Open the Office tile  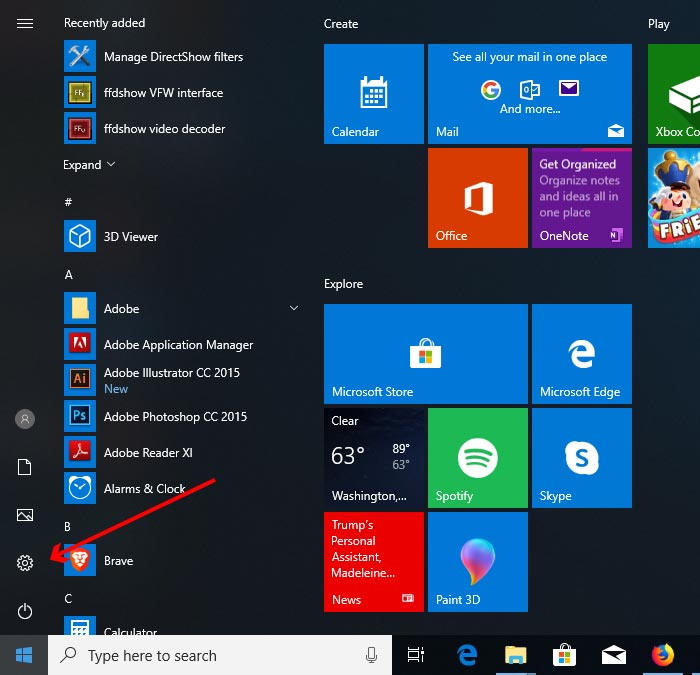[x=478, y=198]
